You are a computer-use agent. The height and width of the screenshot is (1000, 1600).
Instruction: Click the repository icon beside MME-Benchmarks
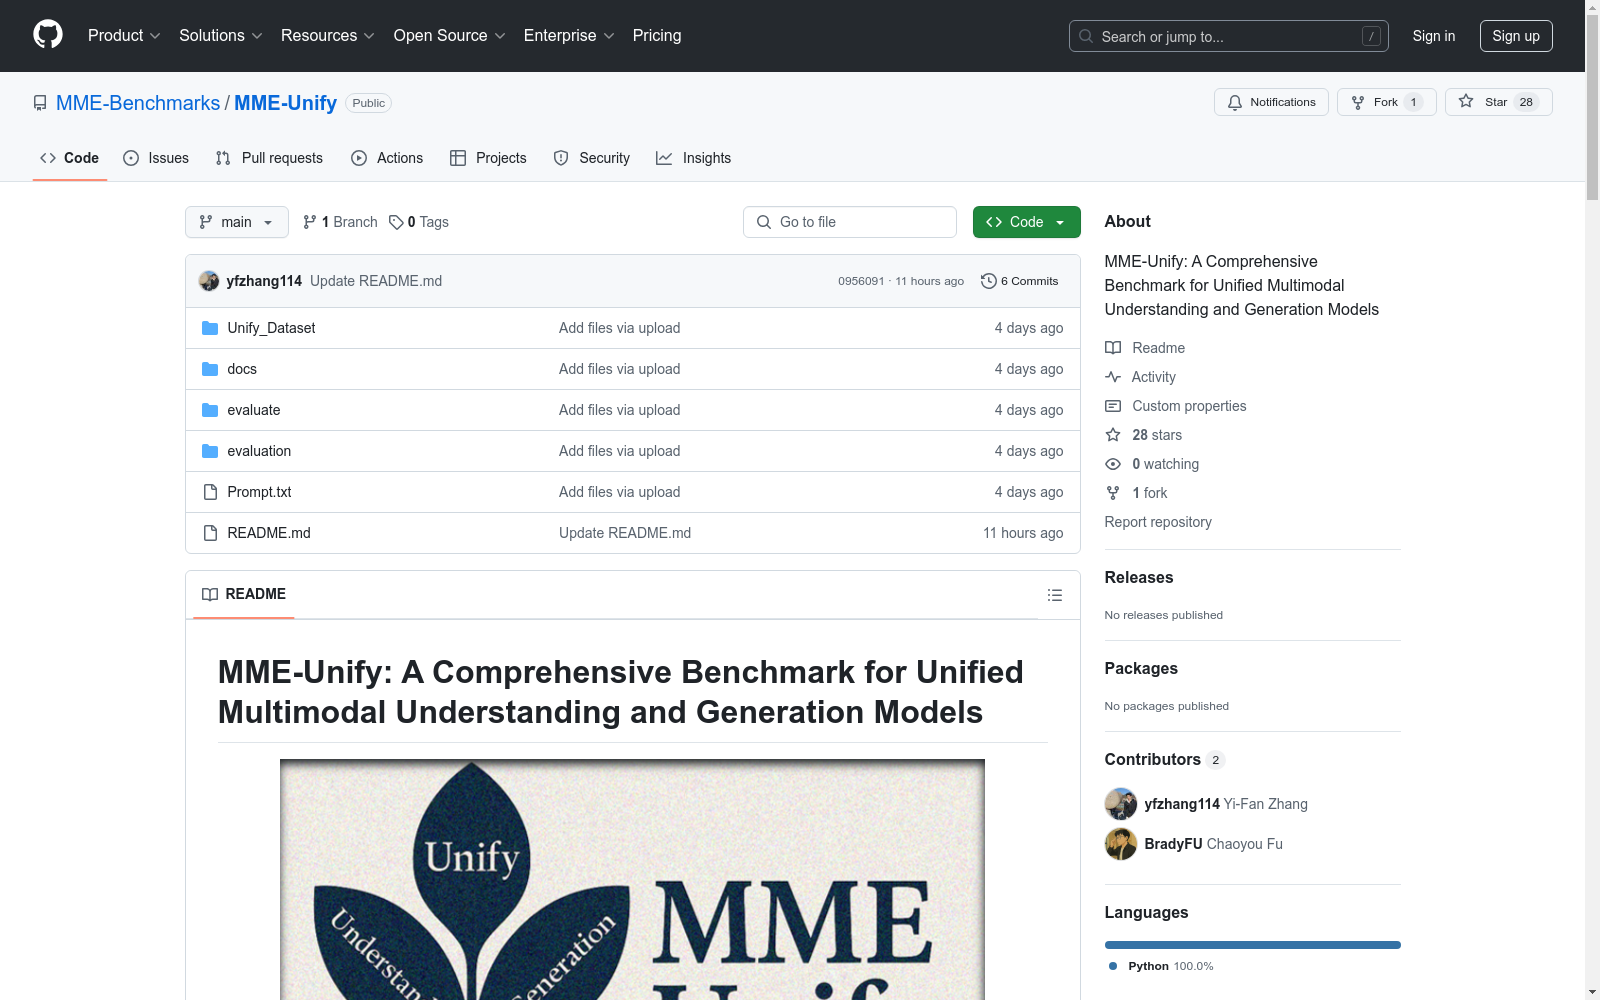coord(40,103)
